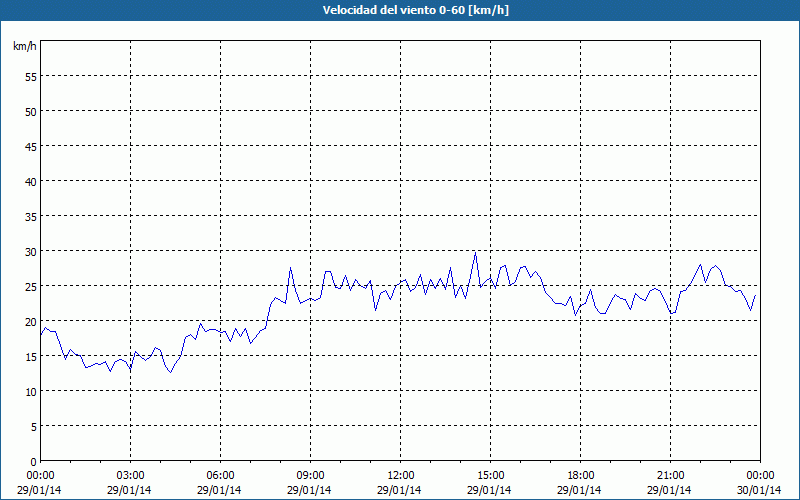The height and width of the screenshot is (500, 800).
Task: Click the "20" speed axis tick label
Action: pos(31,321)
